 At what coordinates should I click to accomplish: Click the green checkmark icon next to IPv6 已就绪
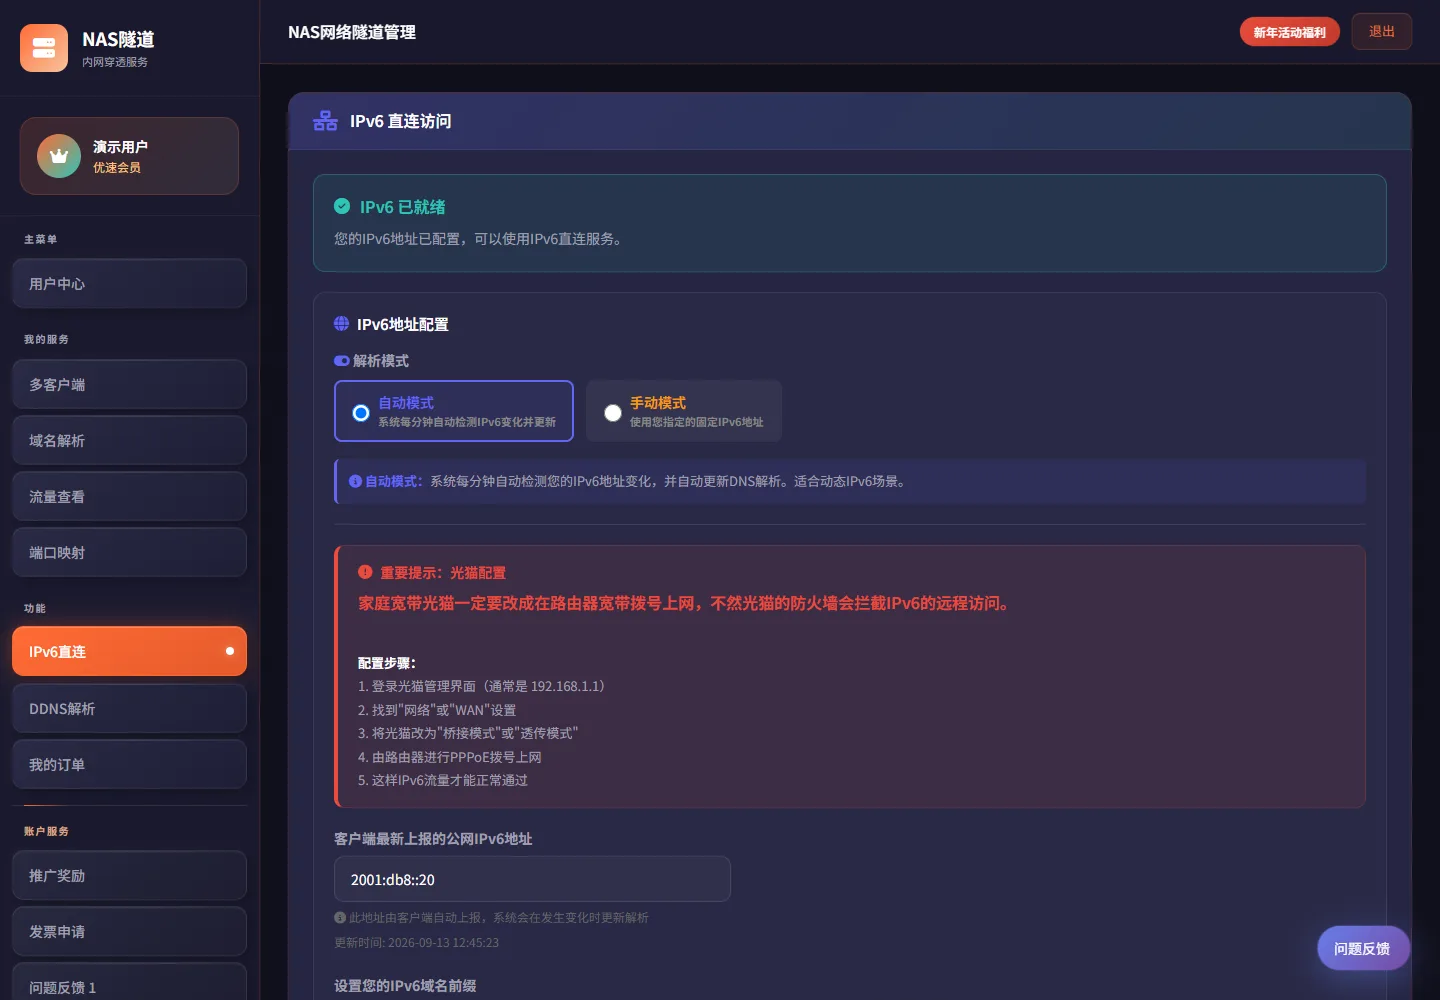pos(342,206)
